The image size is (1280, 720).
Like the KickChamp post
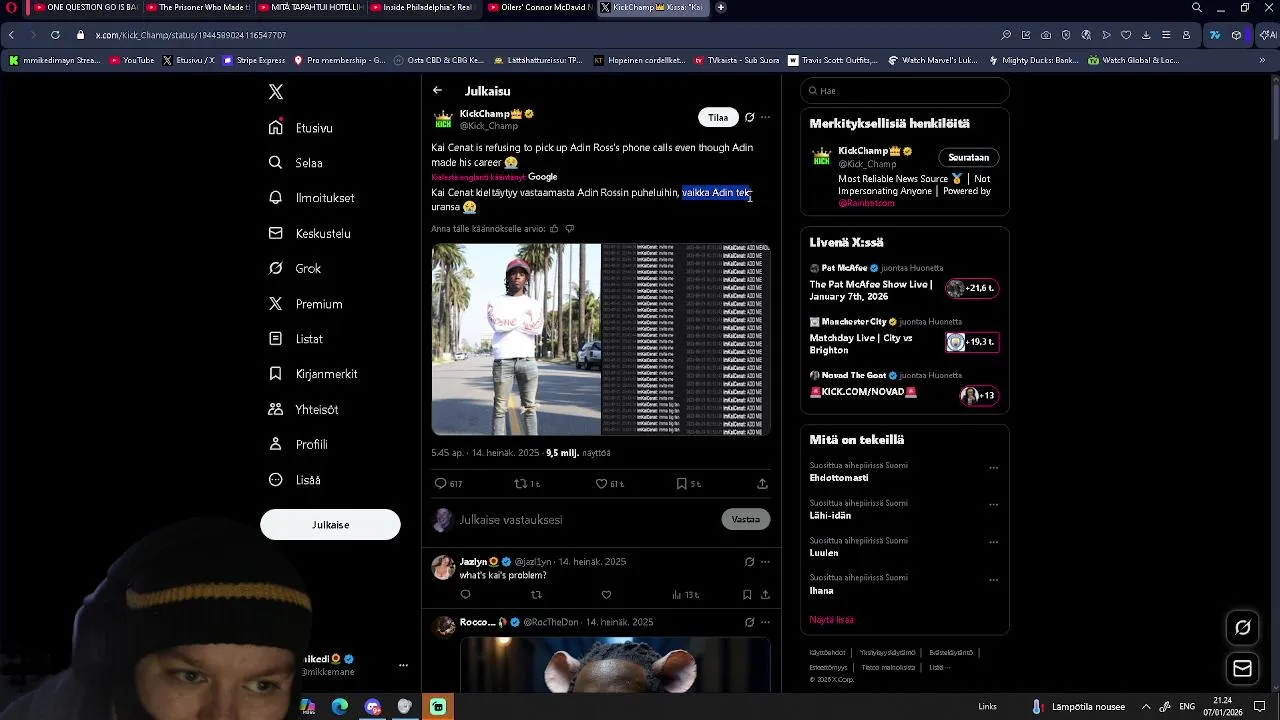610,484
